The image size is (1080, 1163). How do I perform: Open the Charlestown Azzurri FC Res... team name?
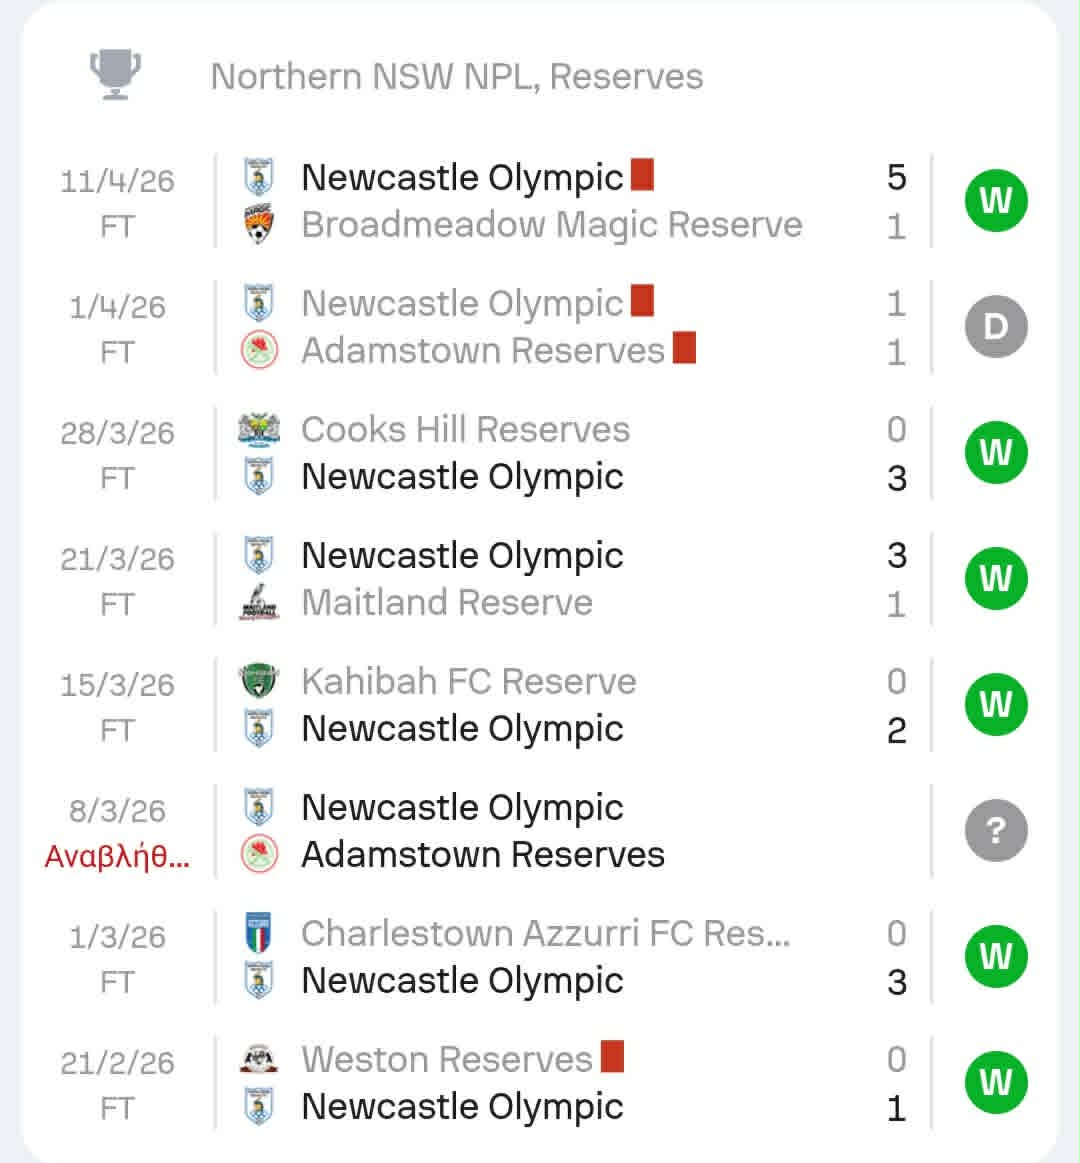coord(545,933)
